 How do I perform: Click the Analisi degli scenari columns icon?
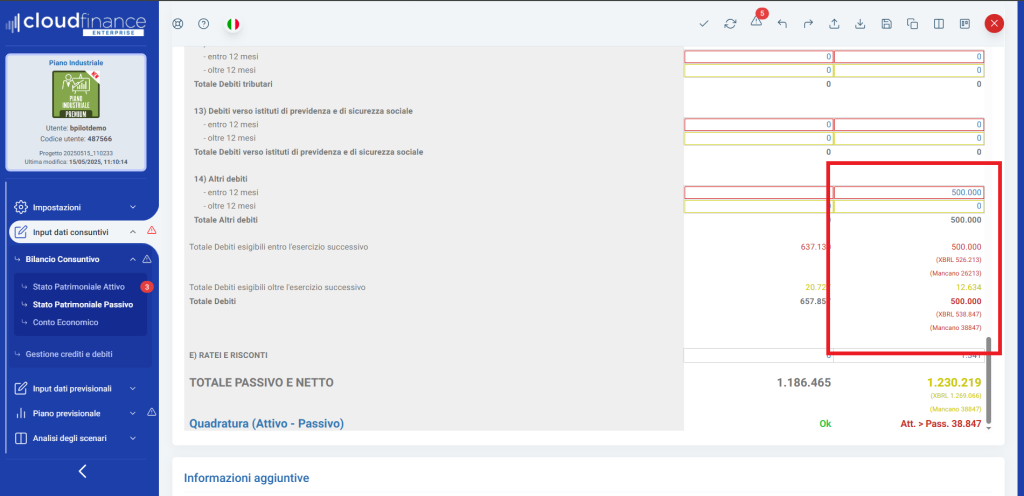click(x=21, y=438)
